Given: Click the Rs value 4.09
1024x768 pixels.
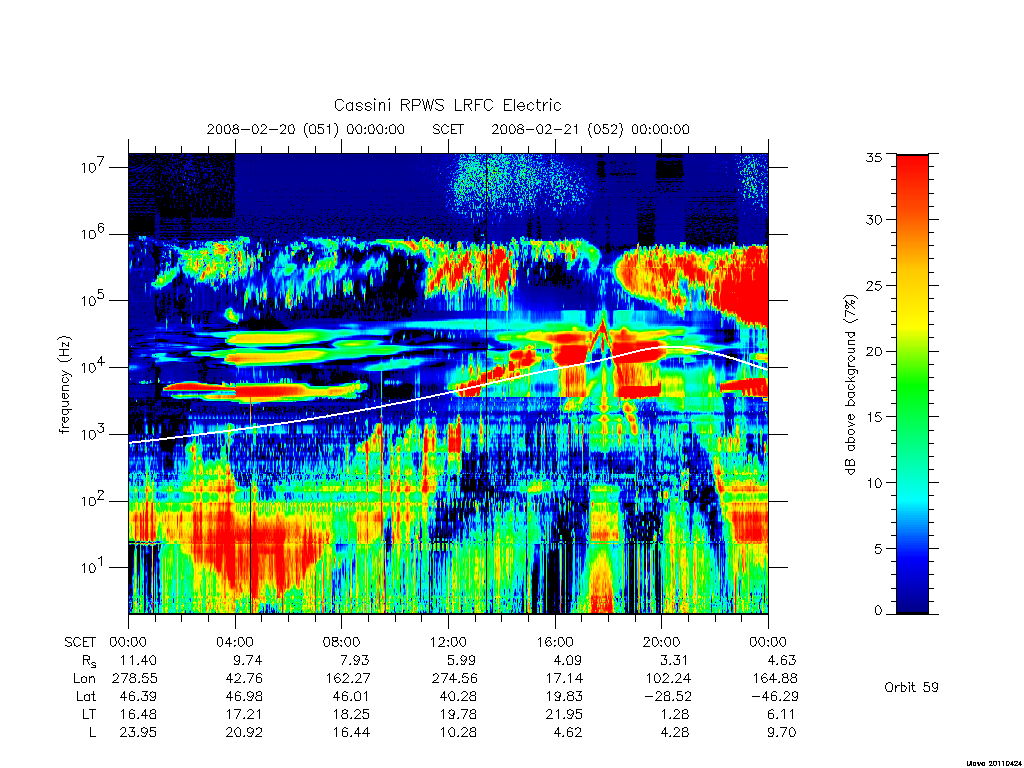Looking at the screenshot, I should point(568,660).
